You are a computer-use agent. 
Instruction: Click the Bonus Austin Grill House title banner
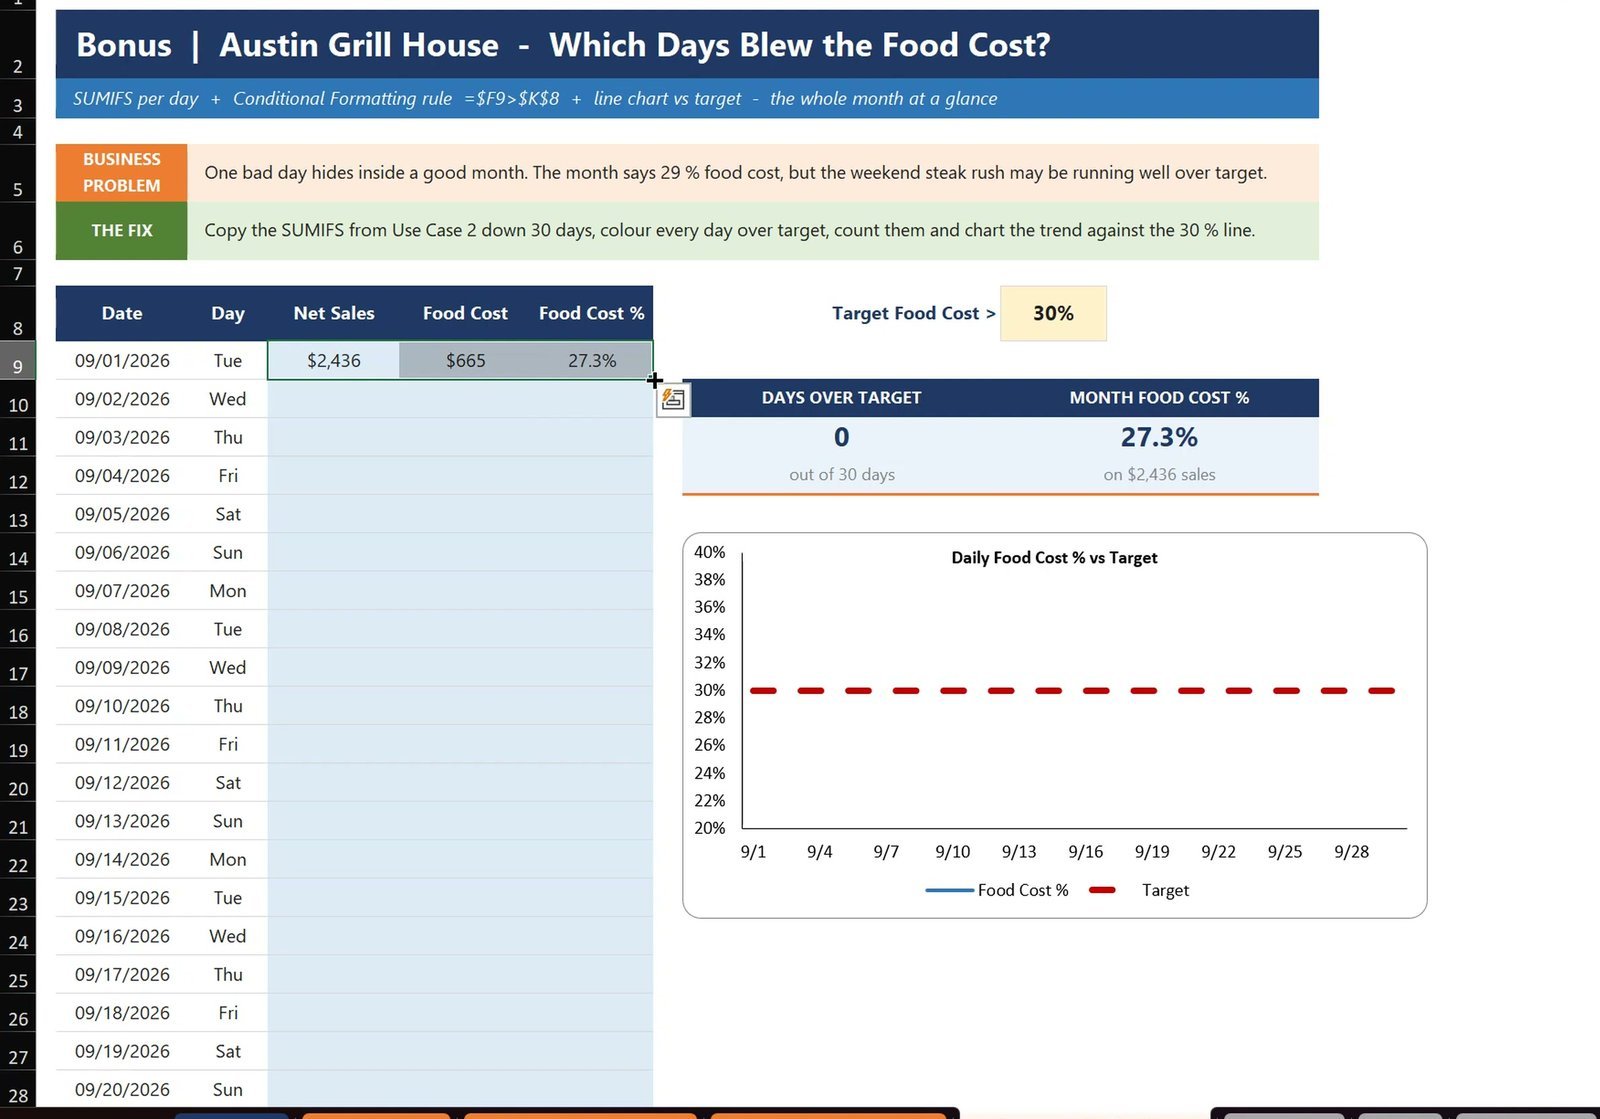point(687,45)
